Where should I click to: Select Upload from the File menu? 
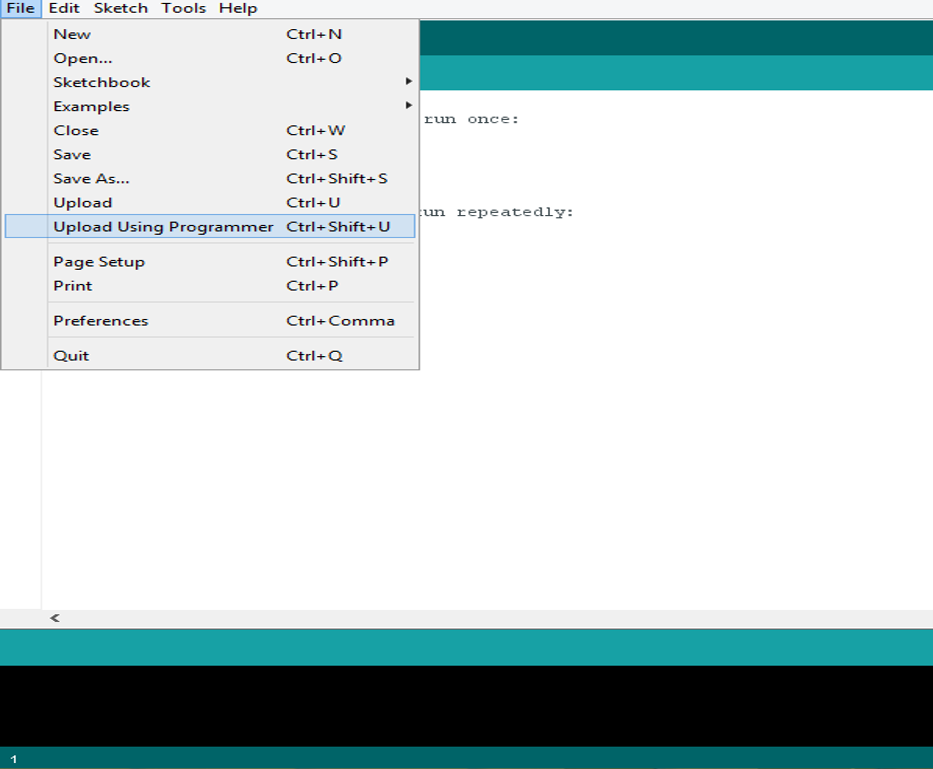[209, 202]
